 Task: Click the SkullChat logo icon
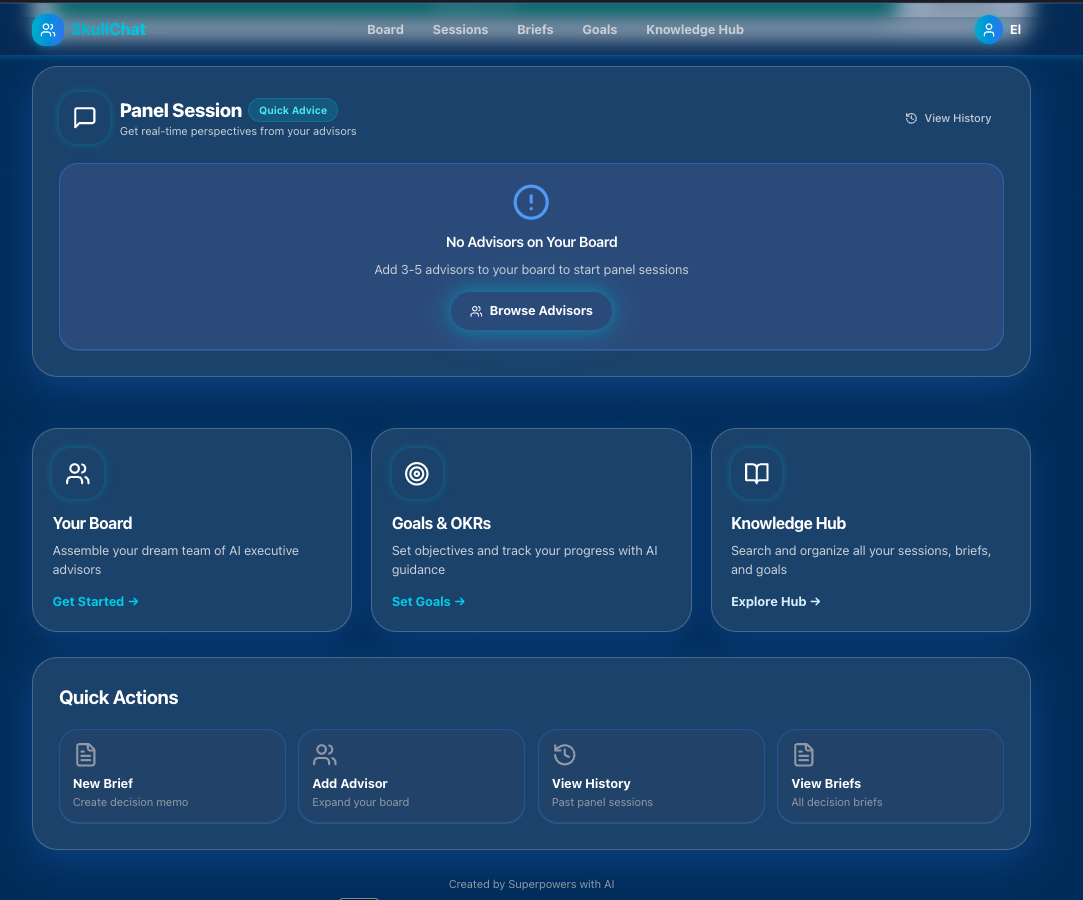coord(48,30)
